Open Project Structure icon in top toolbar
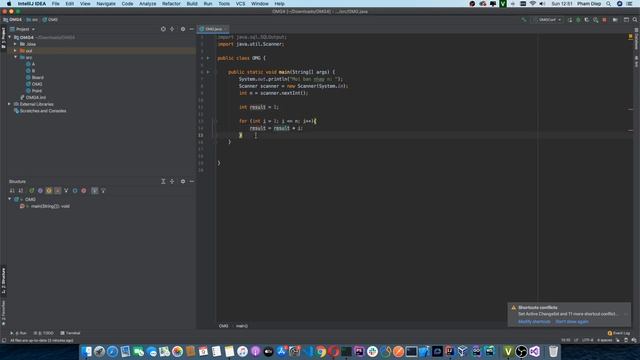640x360 pixels. pyautogui.click(x=626, y=20)
